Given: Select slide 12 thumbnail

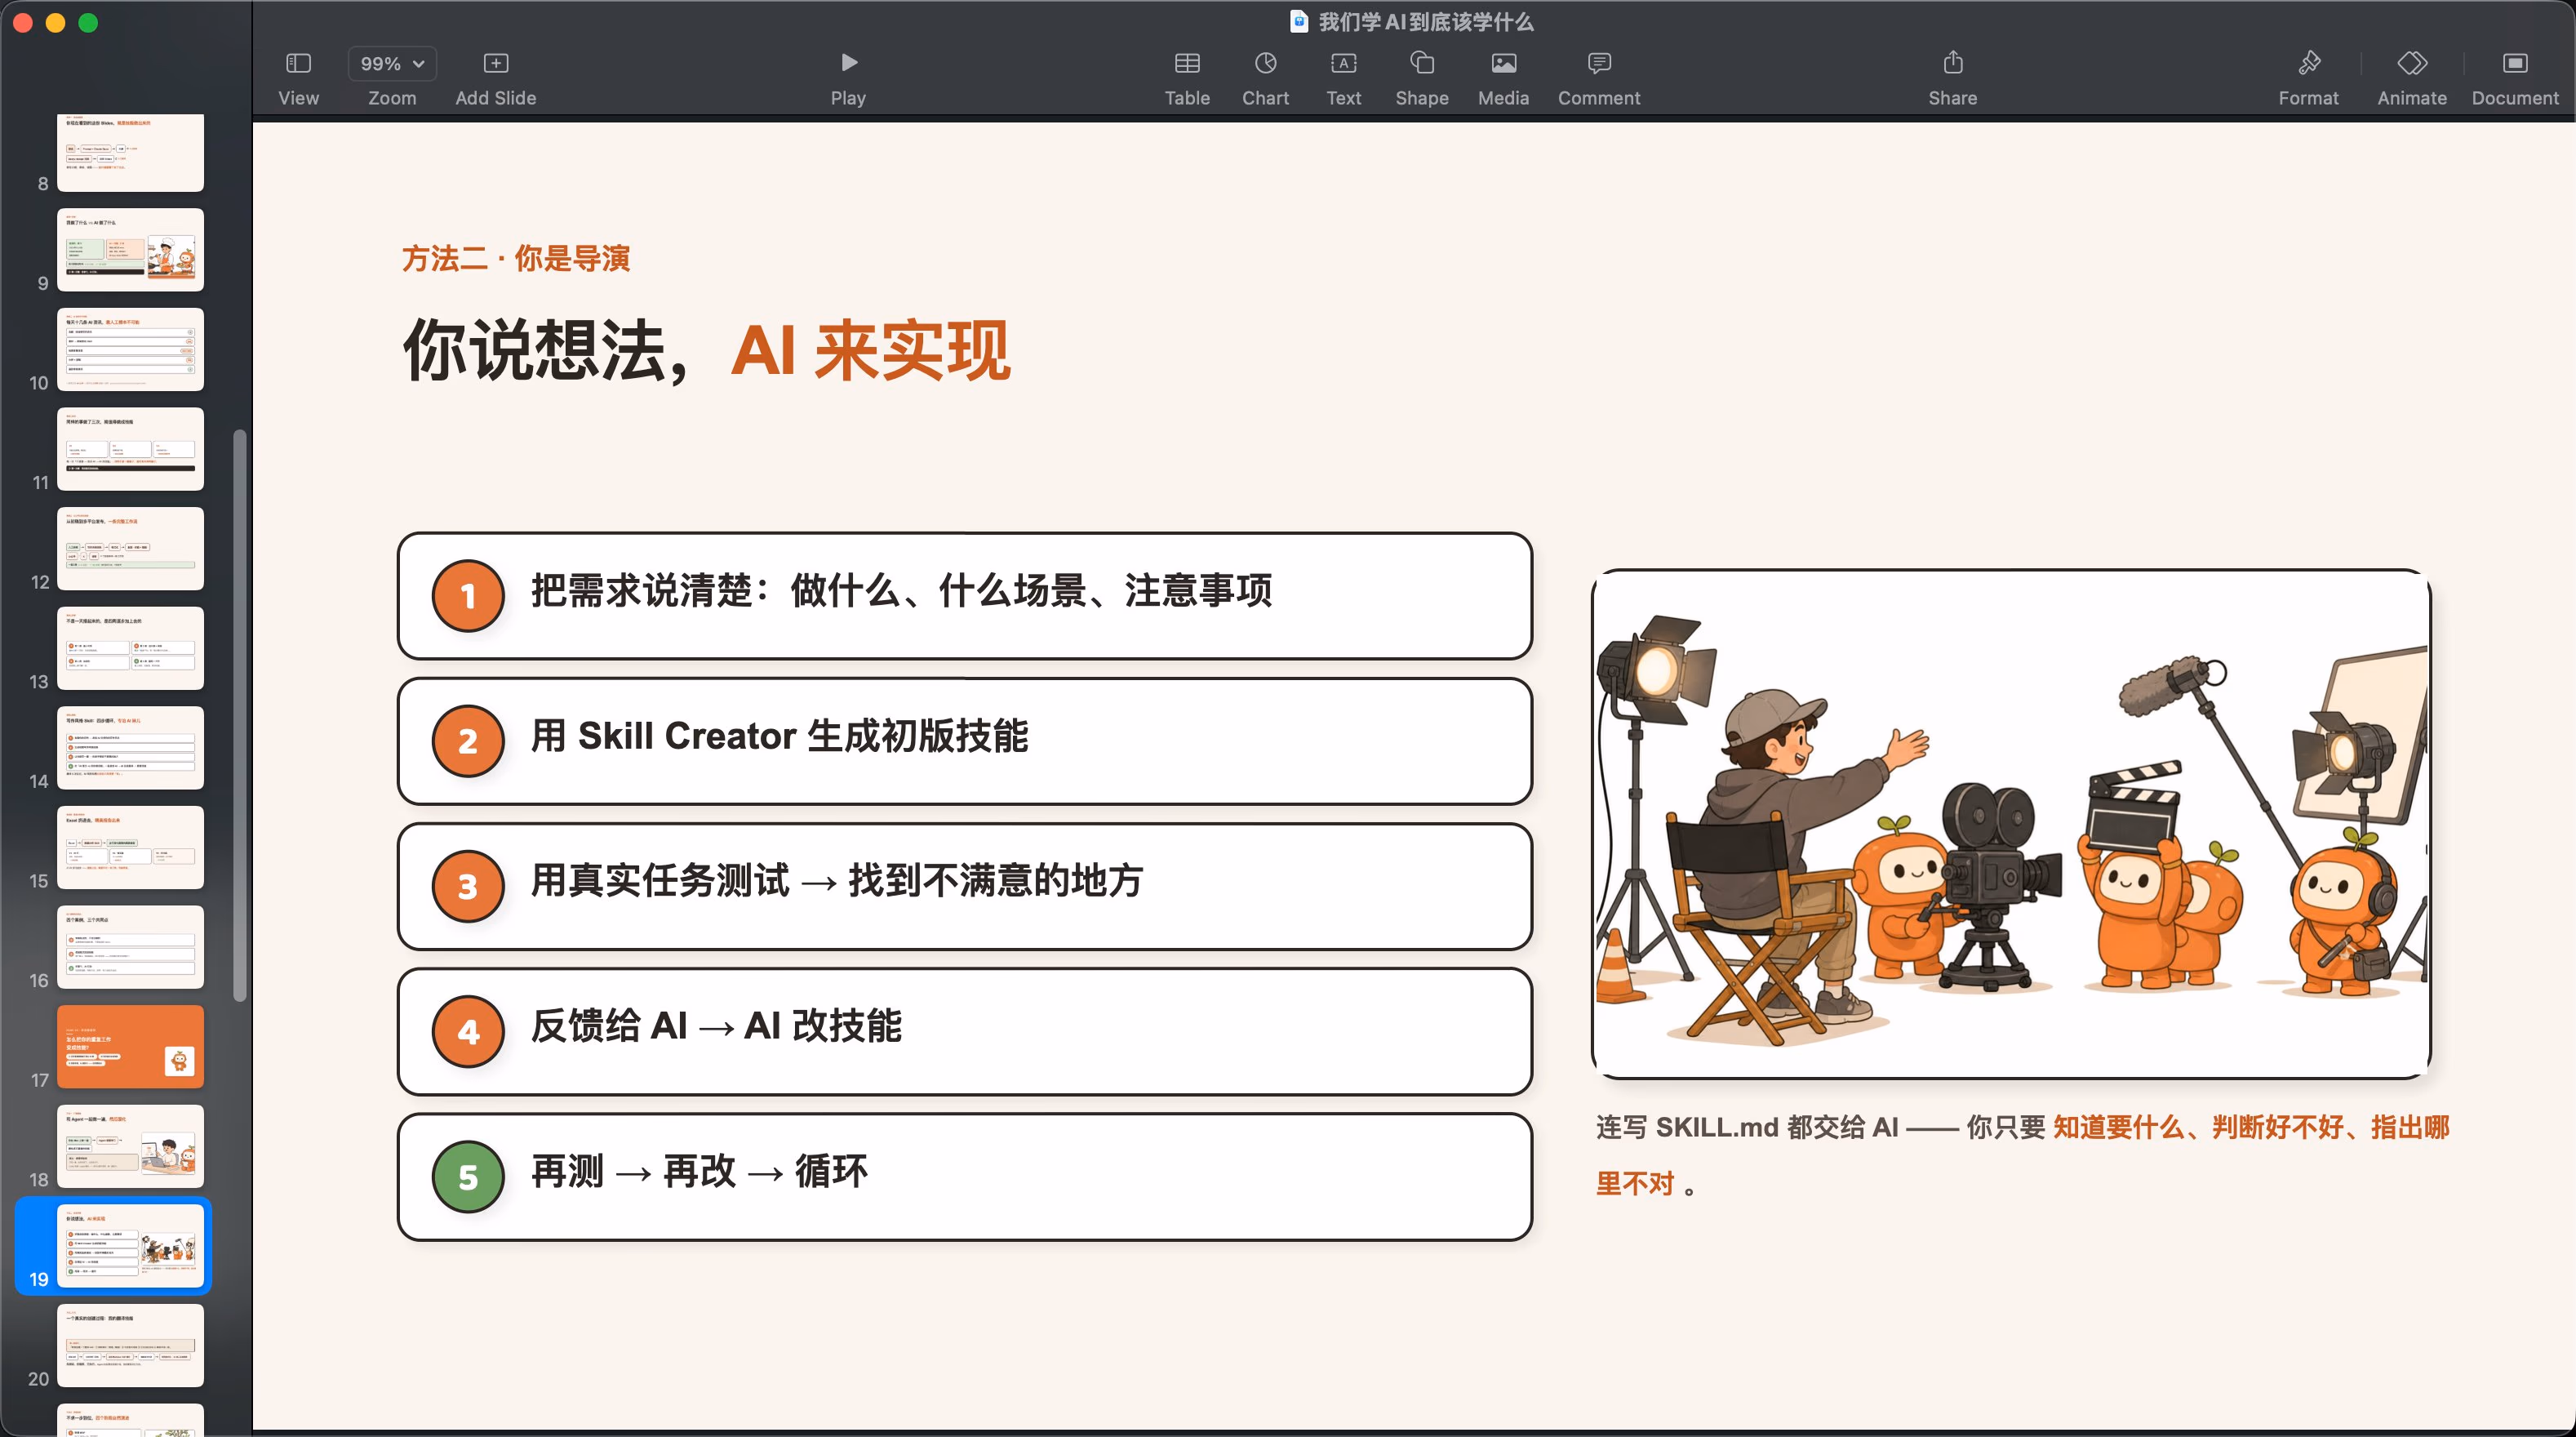Looking at the screenshot, I should click(130, 548).
